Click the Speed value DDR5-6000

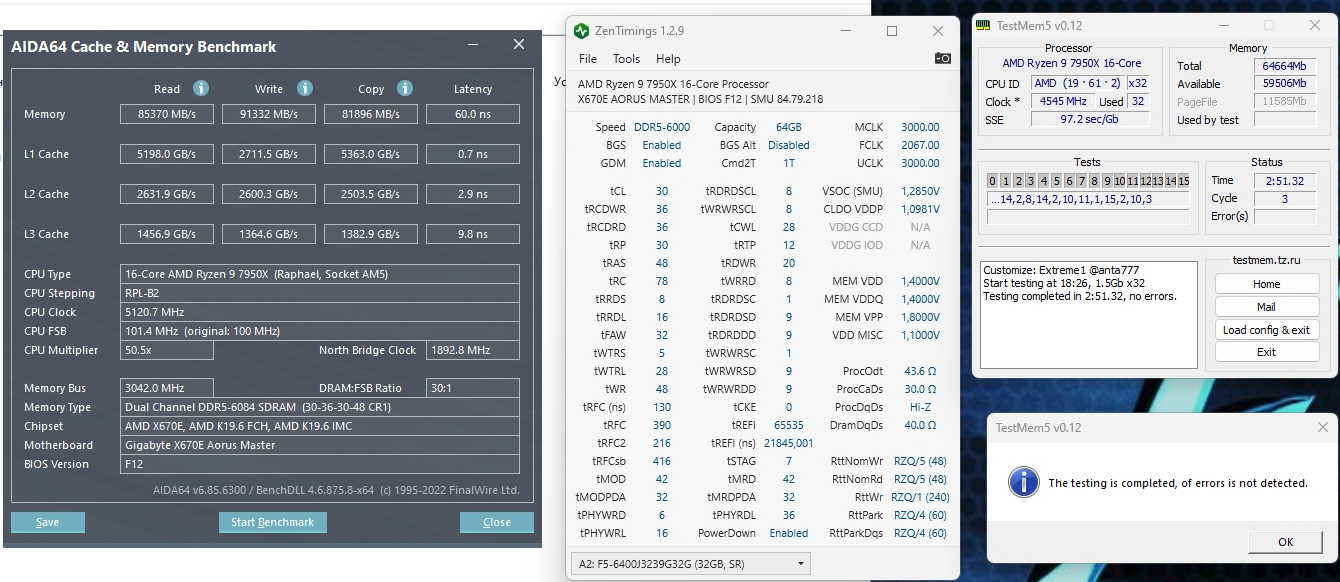[662, 127]
